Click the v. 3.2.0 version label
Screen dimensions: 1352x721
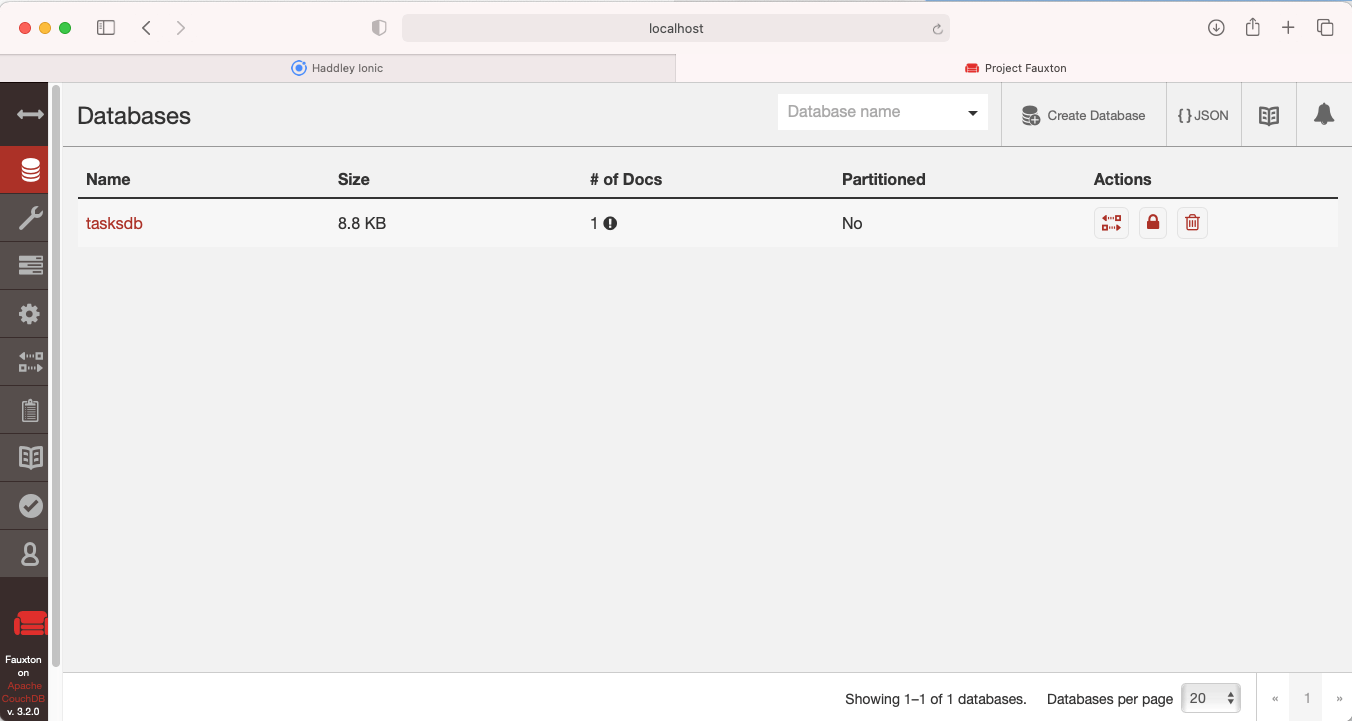point(23,711)
